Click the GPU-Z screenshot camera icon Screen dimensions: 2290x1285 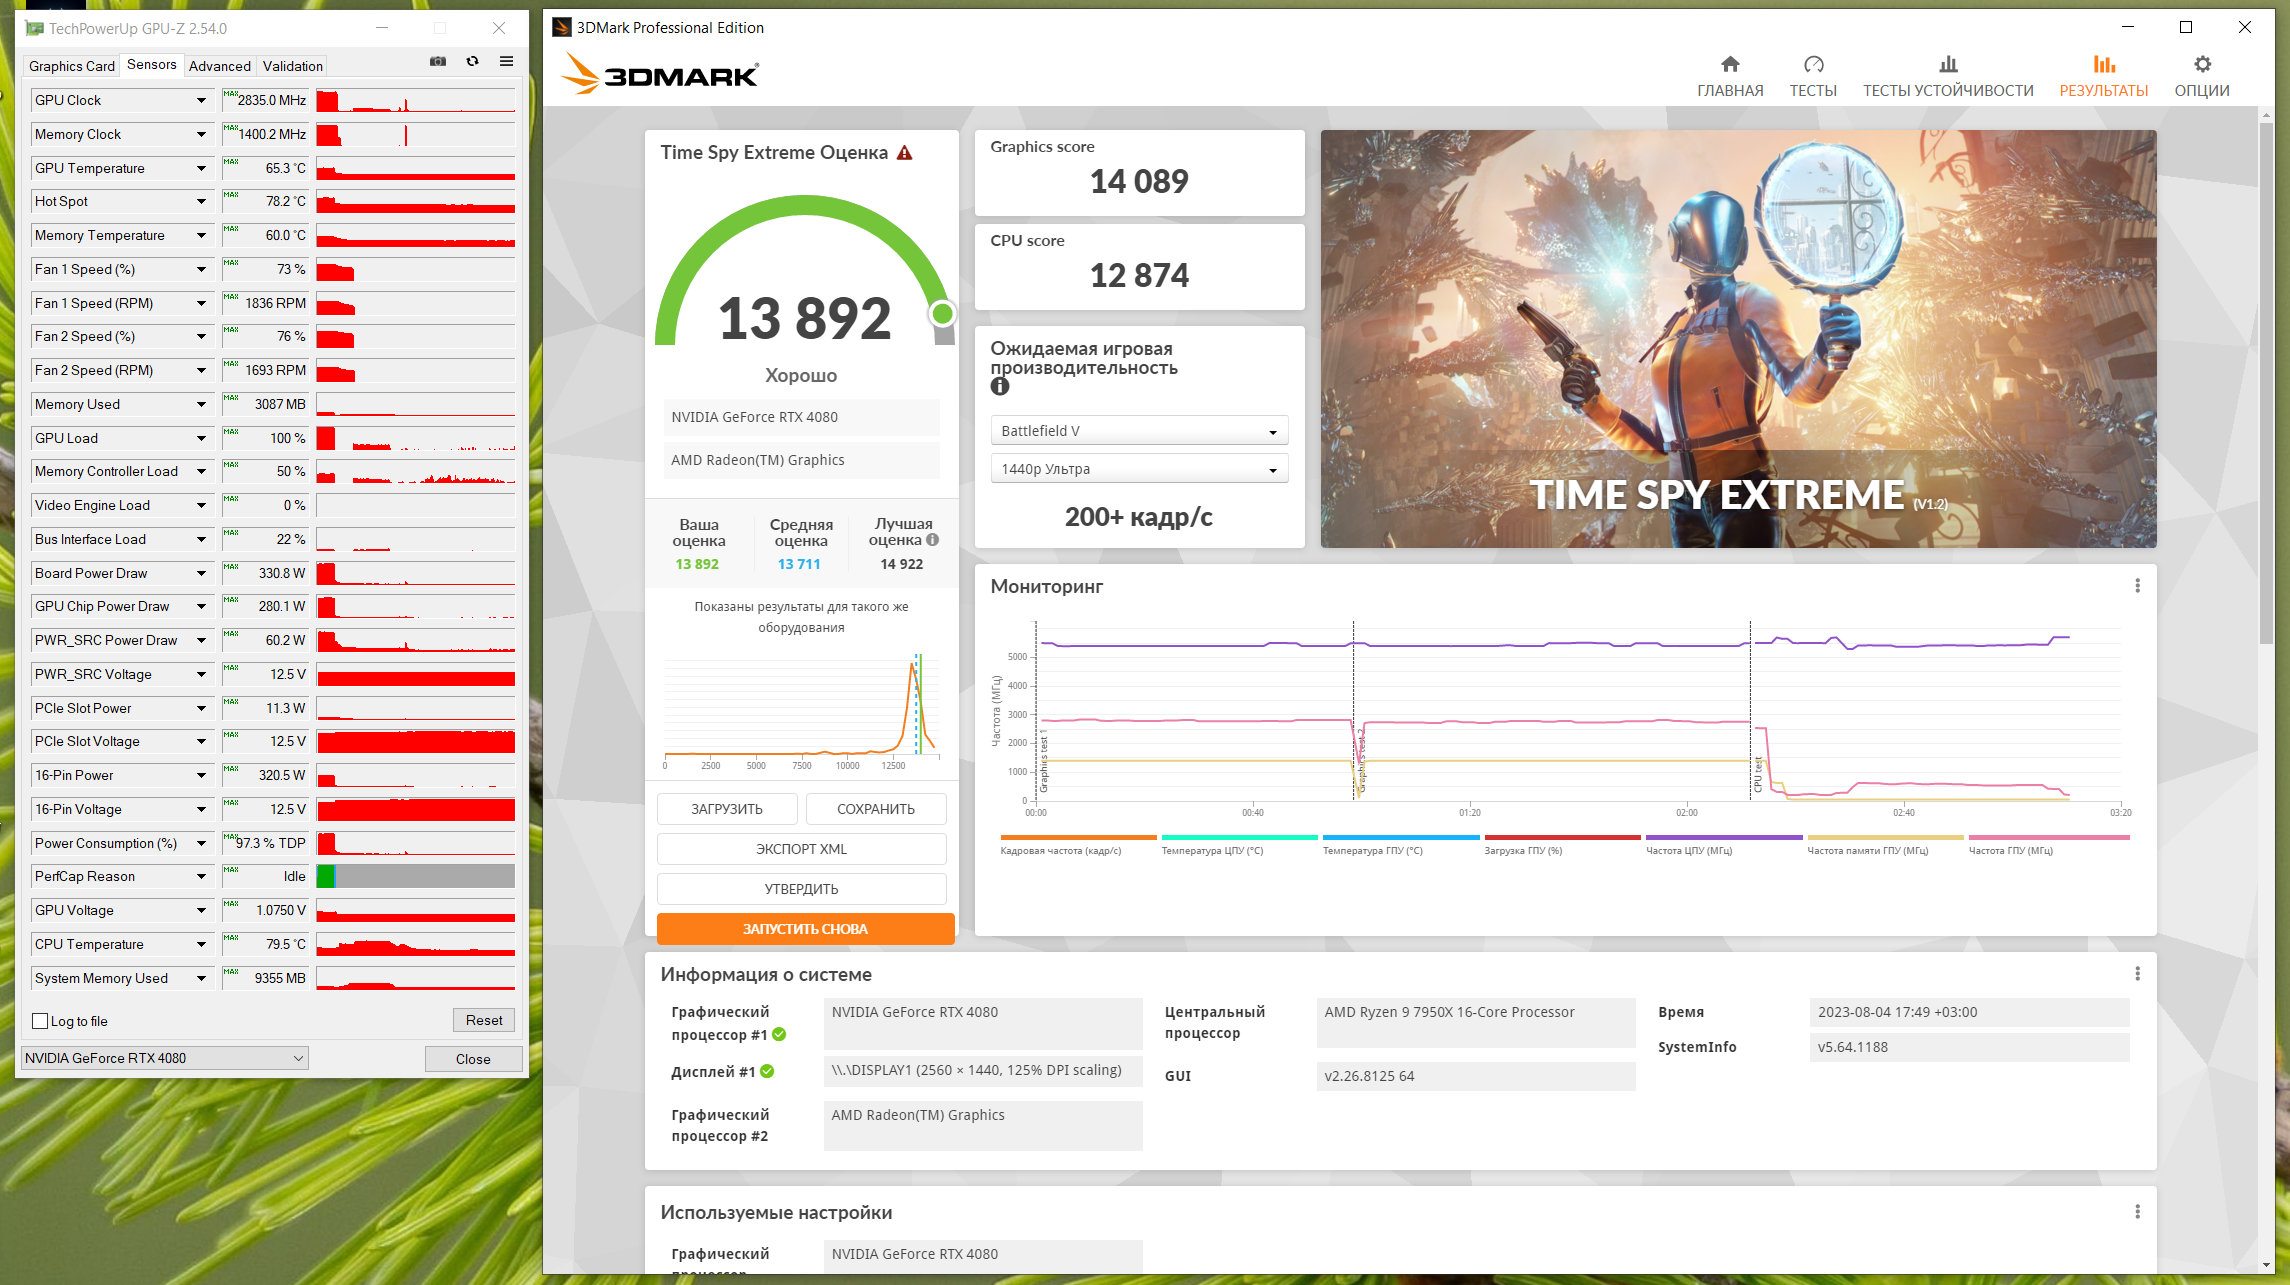pos(438,62)
